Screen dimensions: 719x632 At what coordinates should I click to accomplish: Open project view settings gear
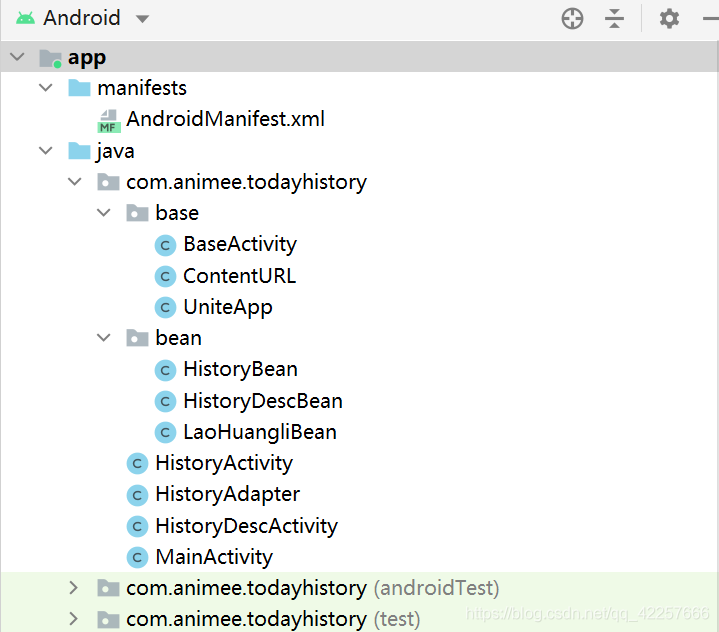669,18
